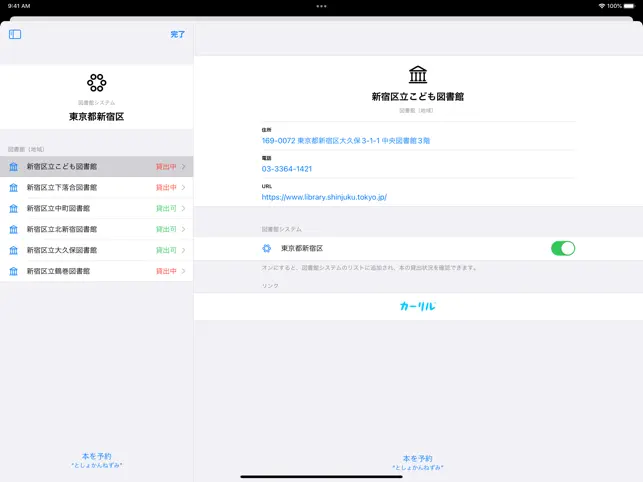Click green 貸出可 status on 大久保図書館 row

[166, 250]
